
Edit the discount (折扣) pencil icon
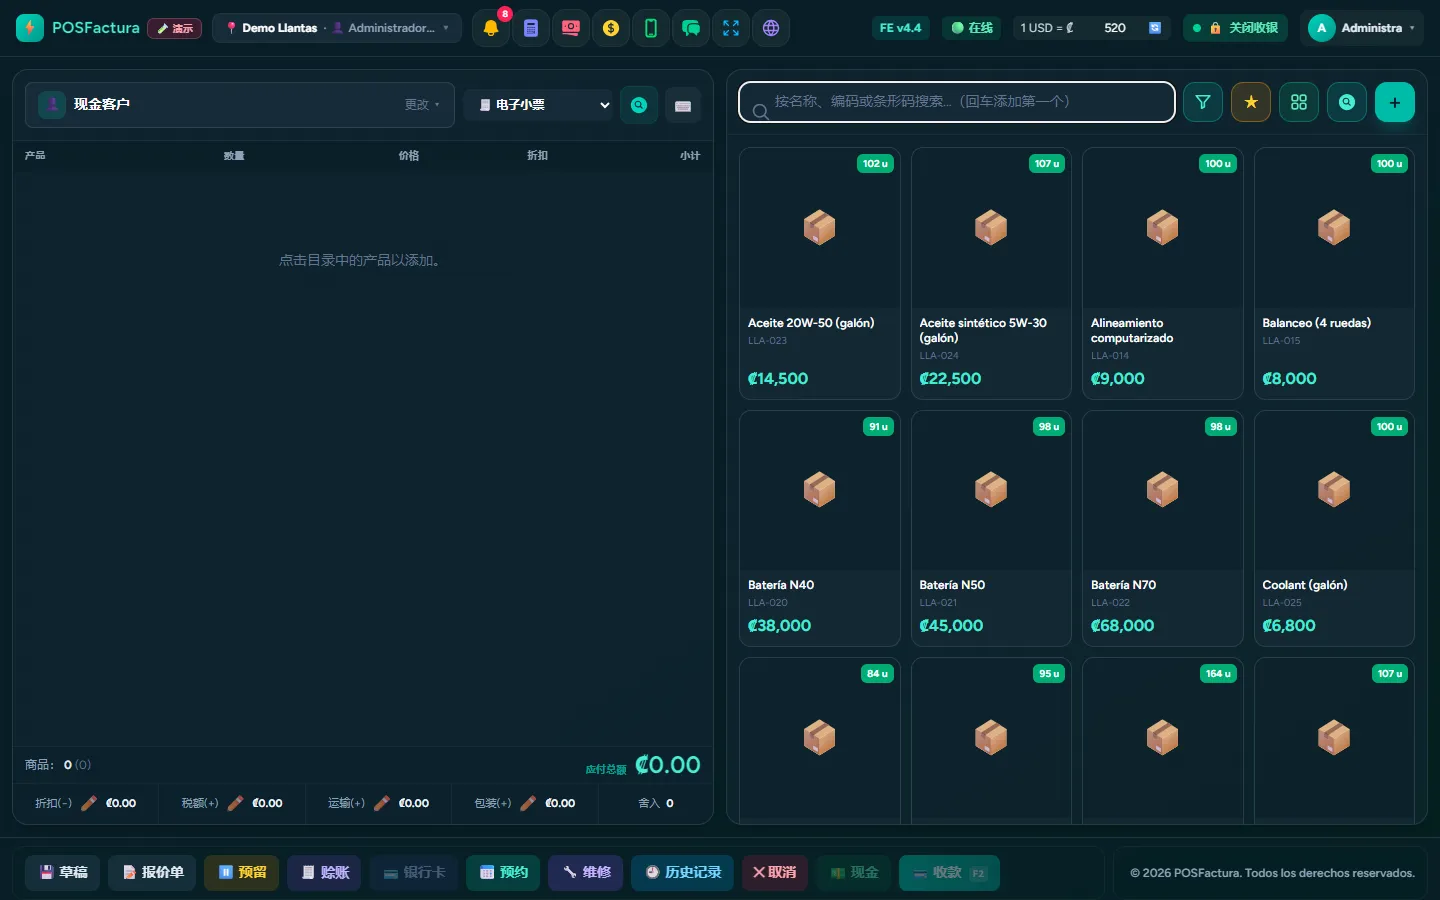(89, 803)
